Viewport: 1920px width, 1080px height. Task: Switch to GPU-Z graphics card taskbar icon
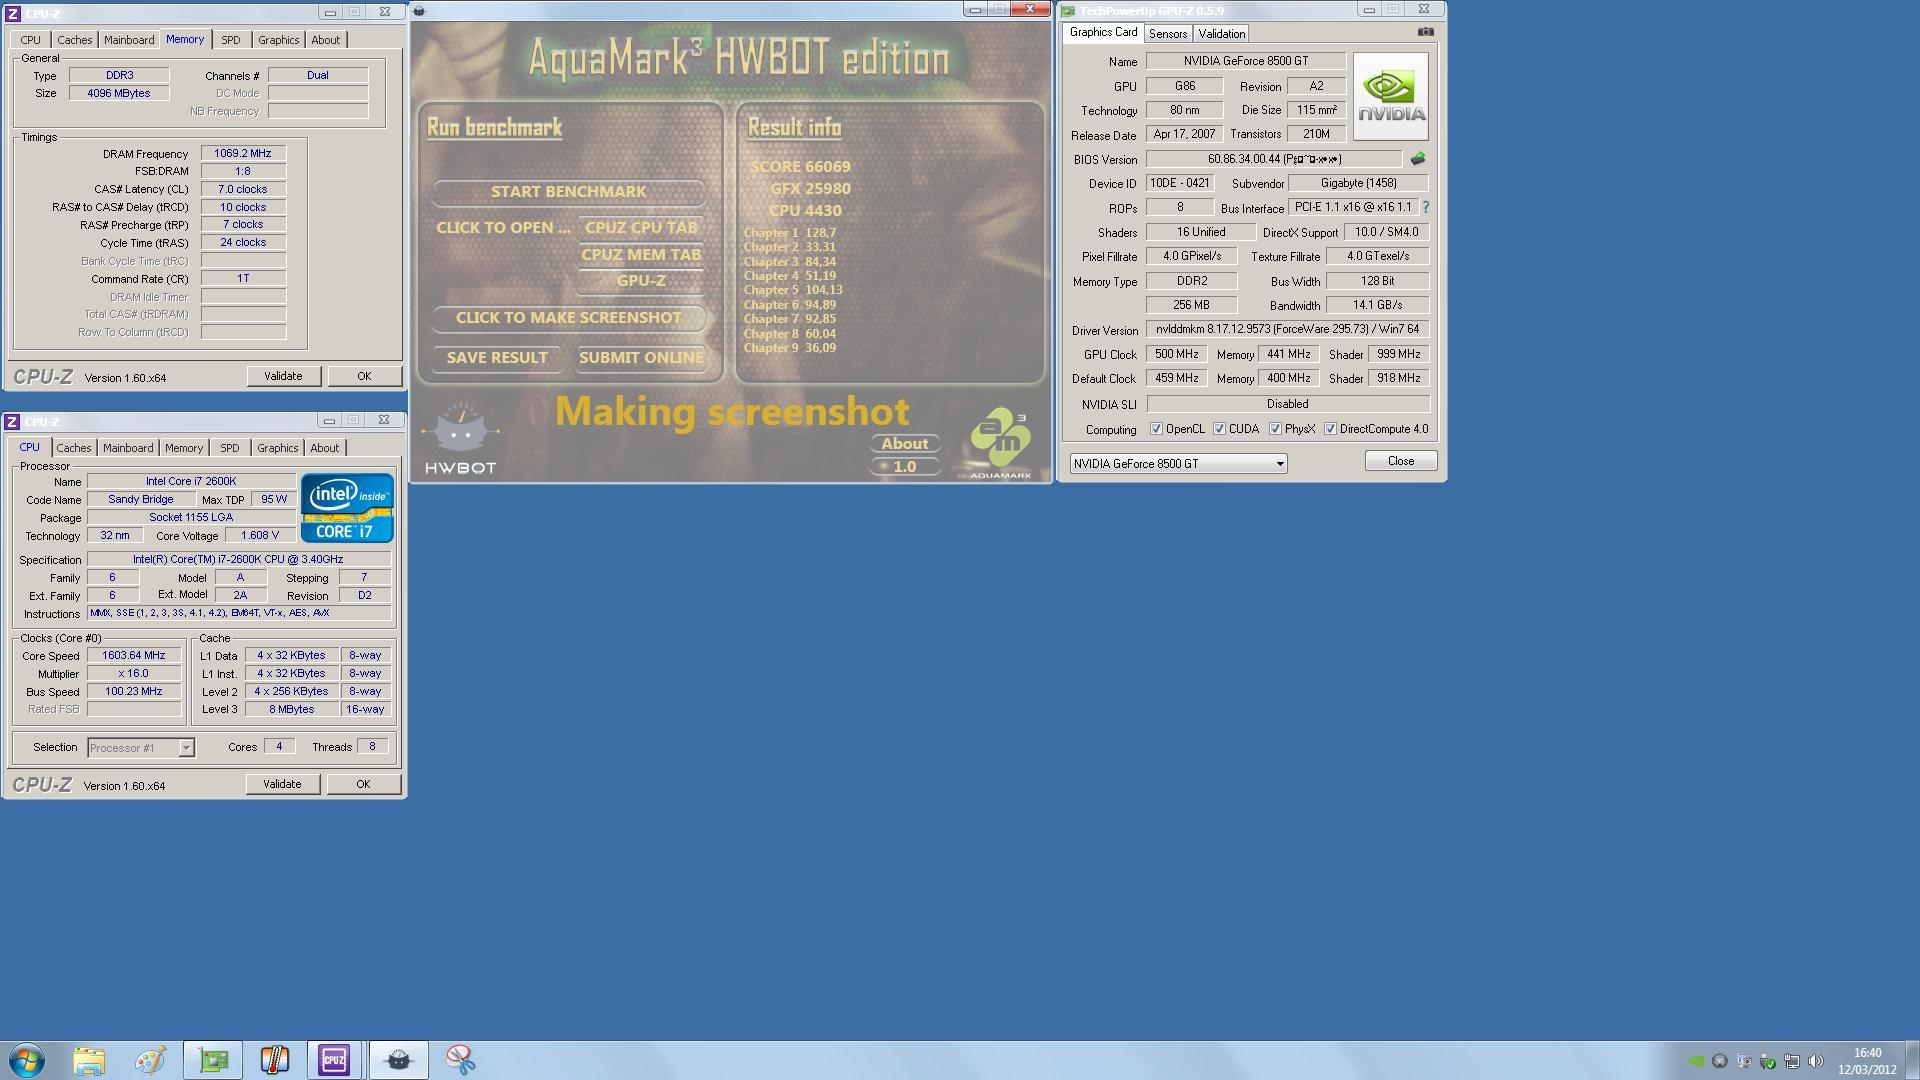coord(213,1060)
